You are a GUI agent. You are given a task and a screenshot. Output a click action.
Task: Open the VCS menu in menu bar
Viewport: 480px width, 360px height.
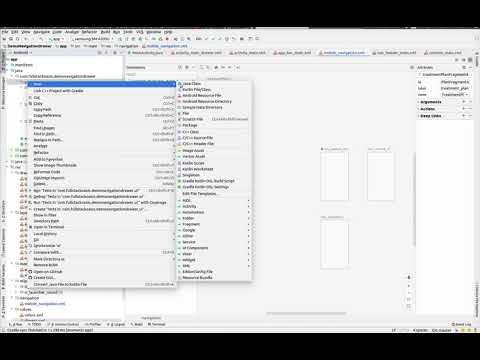[x=139, y=32]
